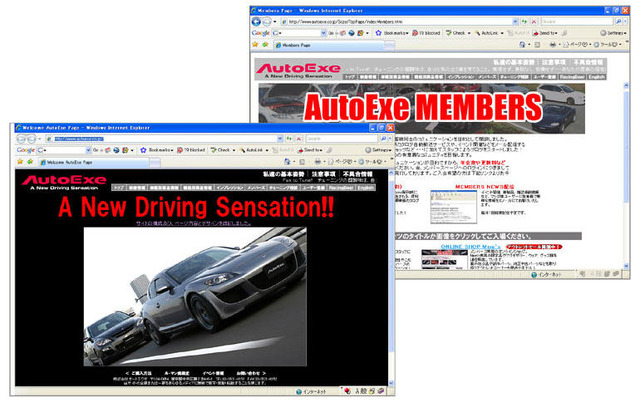Click Check spelling button in Welcome window
Image resolution: width=640 pixels, height=400 pixels.
[x=223, y=150]
